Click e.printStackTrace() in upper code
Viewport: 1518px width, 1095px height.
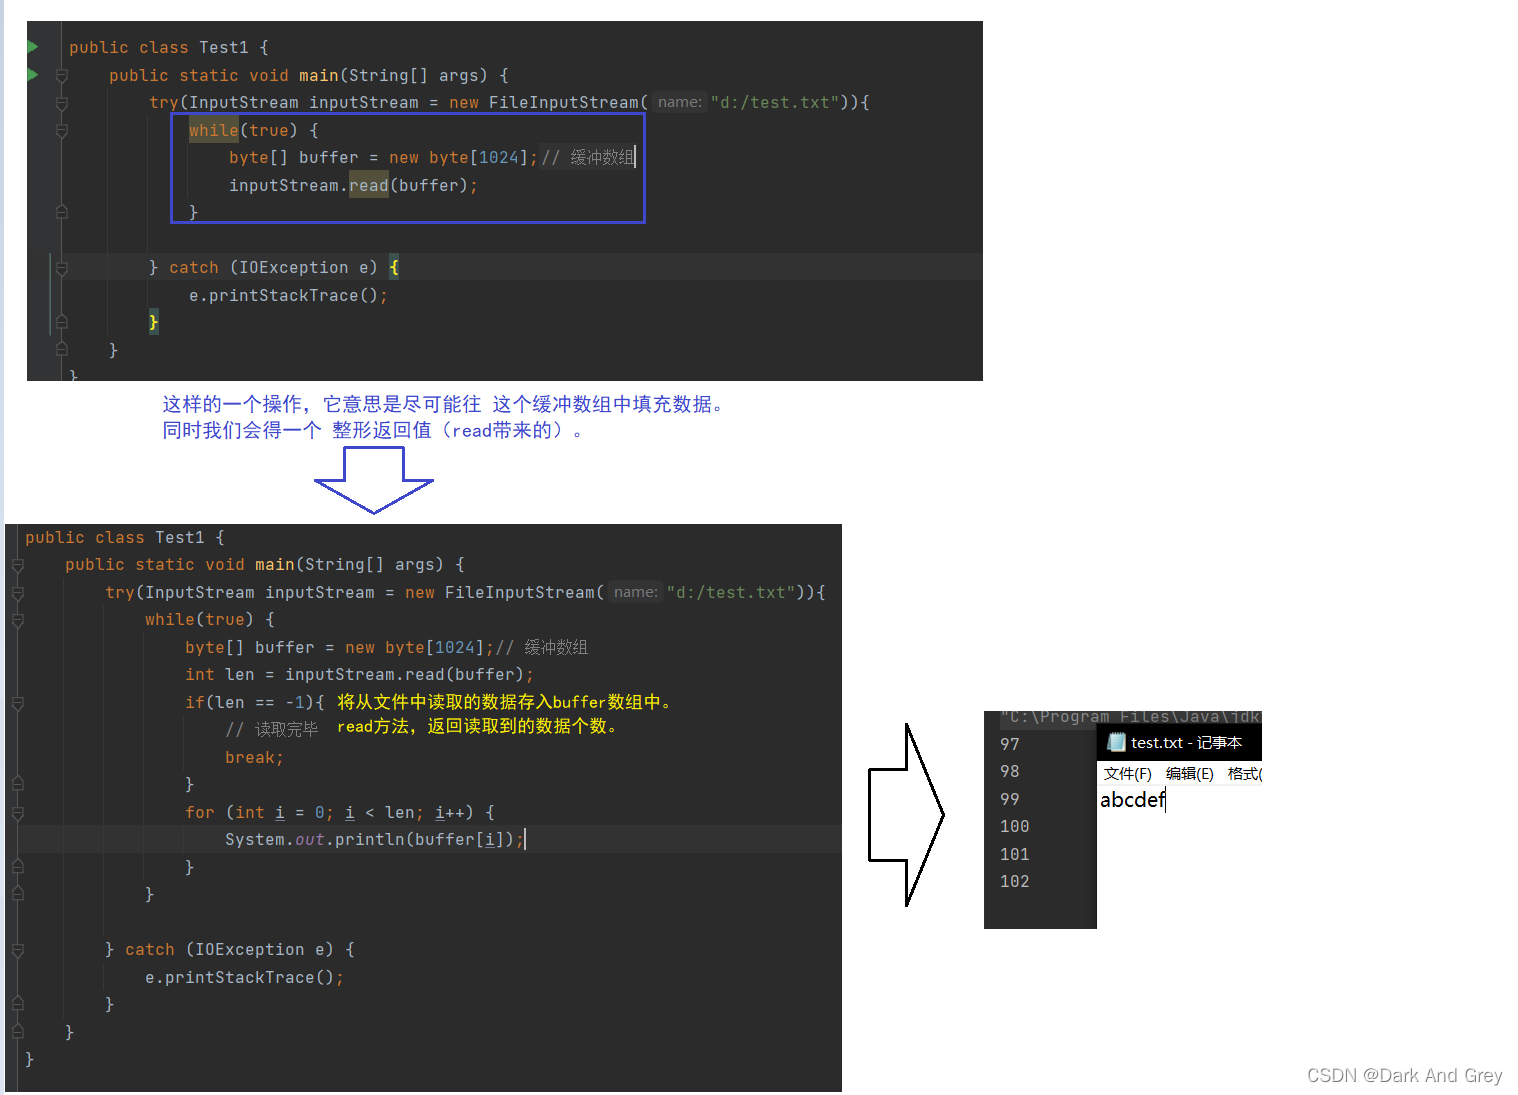[x=288, y=296]
